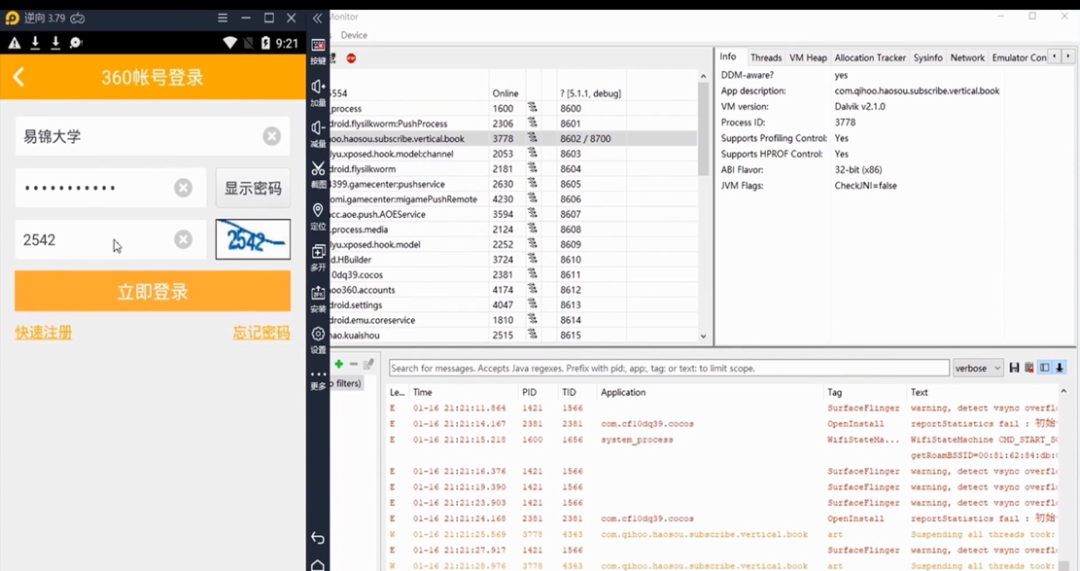Toggle the saved filters view display
The image size is (1080, 571).
1045,368
